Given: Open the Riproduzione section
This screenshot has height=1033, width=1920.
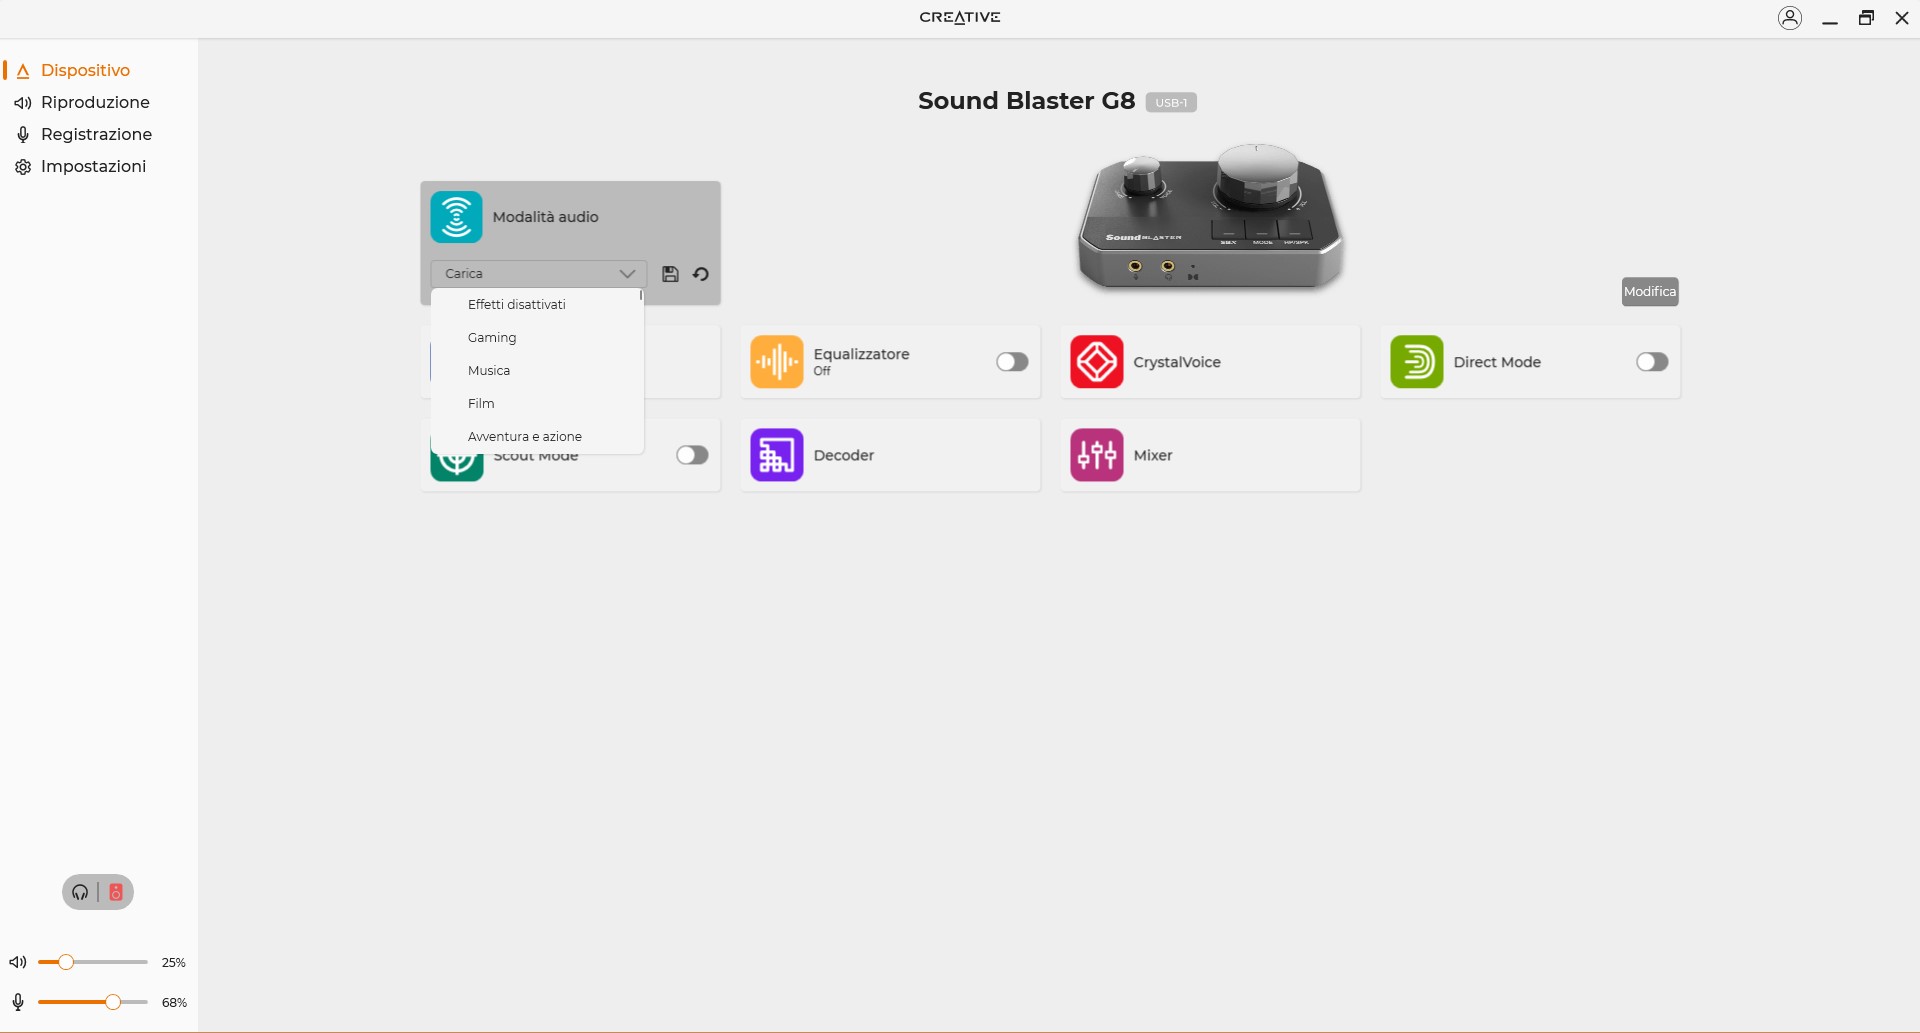Looking at the screenshot, I should [x=95, y=102].
